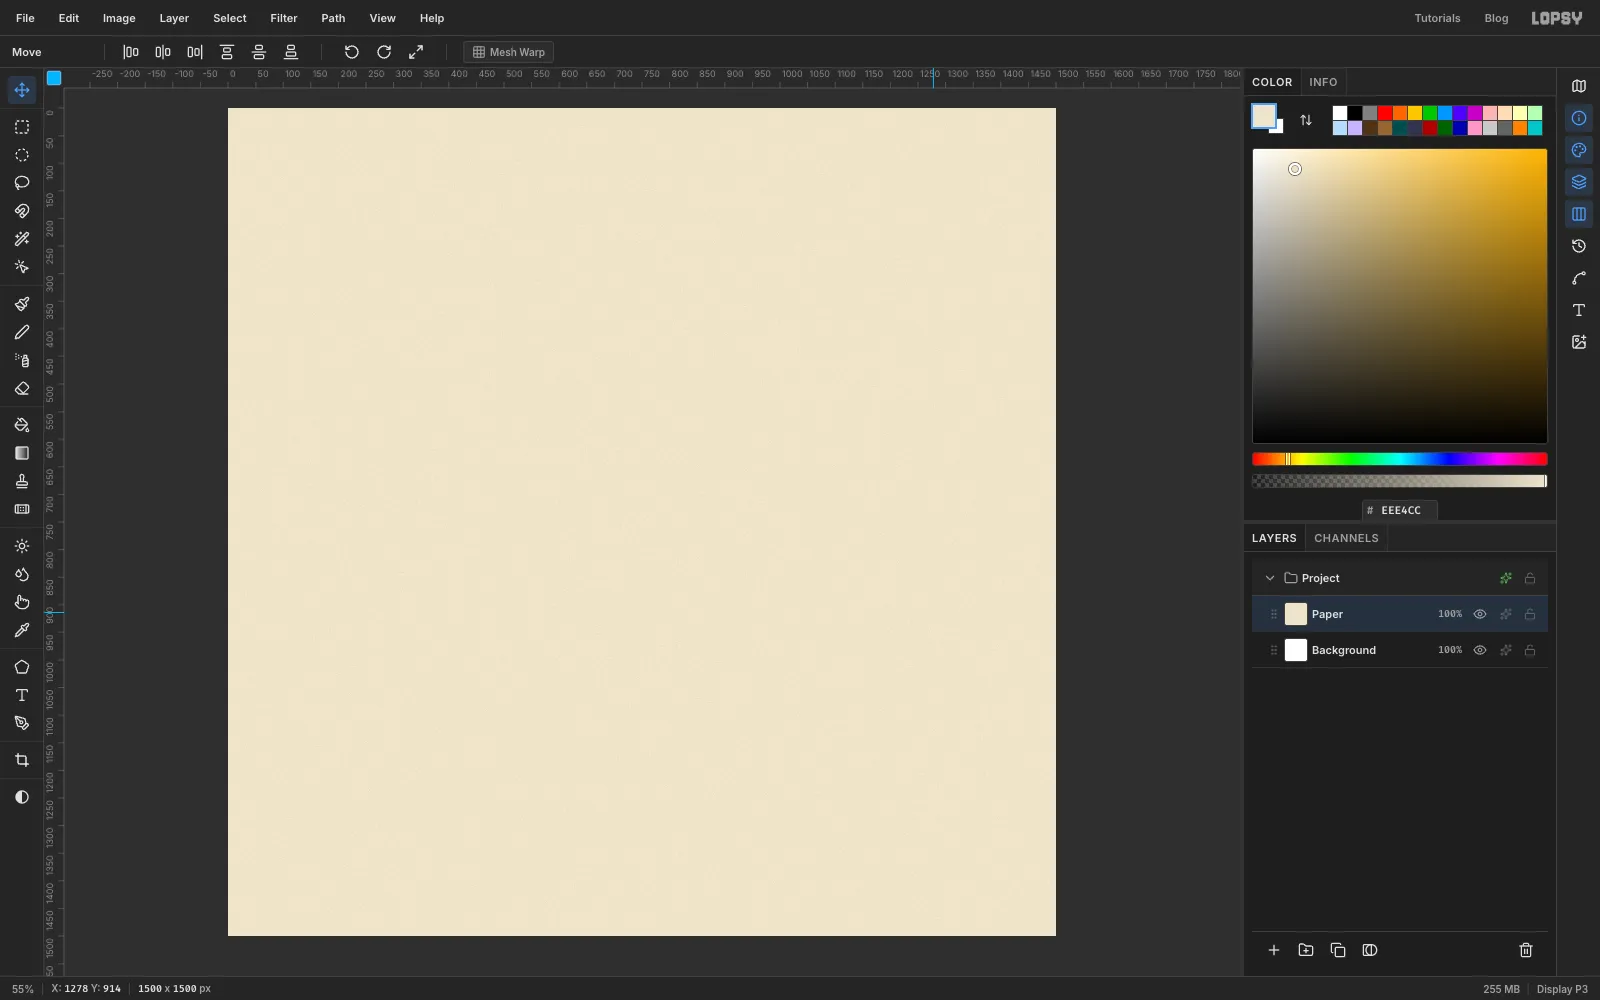Select the Brush tool
The image size is (1600, 1000).
click(22, 304)
